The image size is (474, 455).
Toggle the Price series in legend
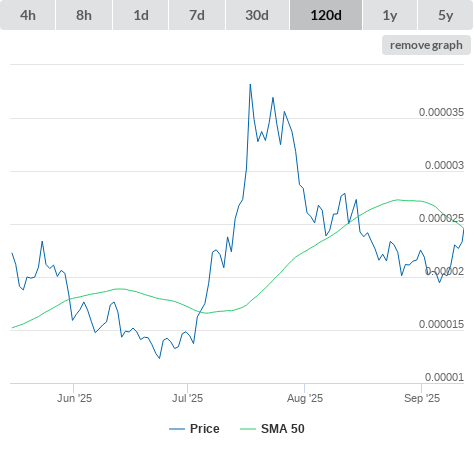click(194, 429)
